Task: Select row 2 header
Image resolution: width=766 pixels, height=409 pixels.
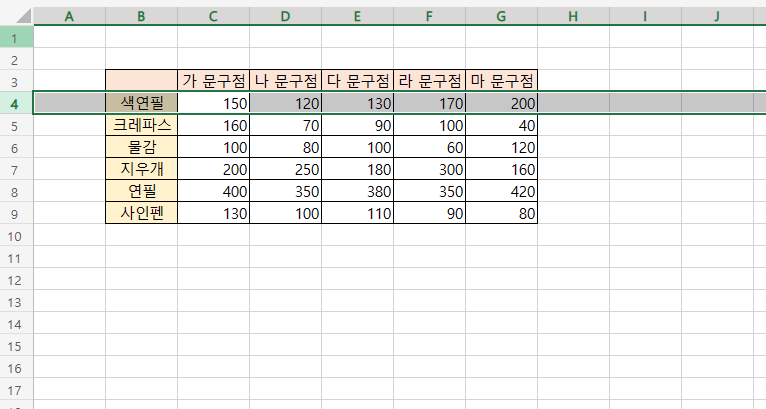Action: tap(16, 60)
